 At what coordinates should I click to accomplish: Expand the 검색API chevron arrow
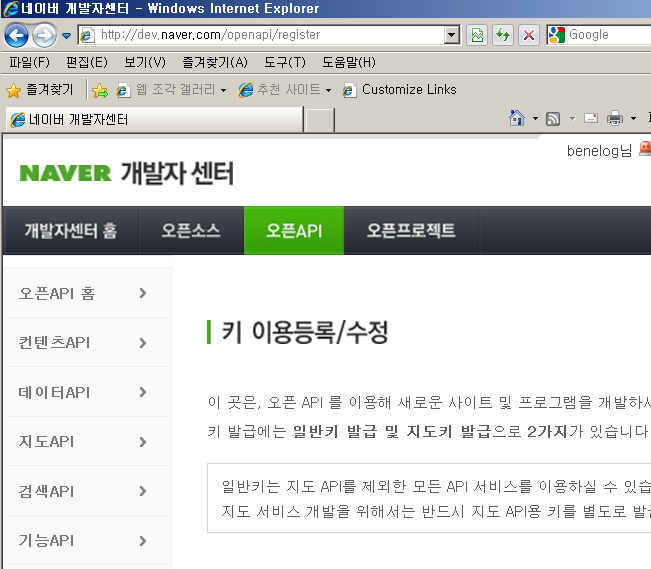143,491
